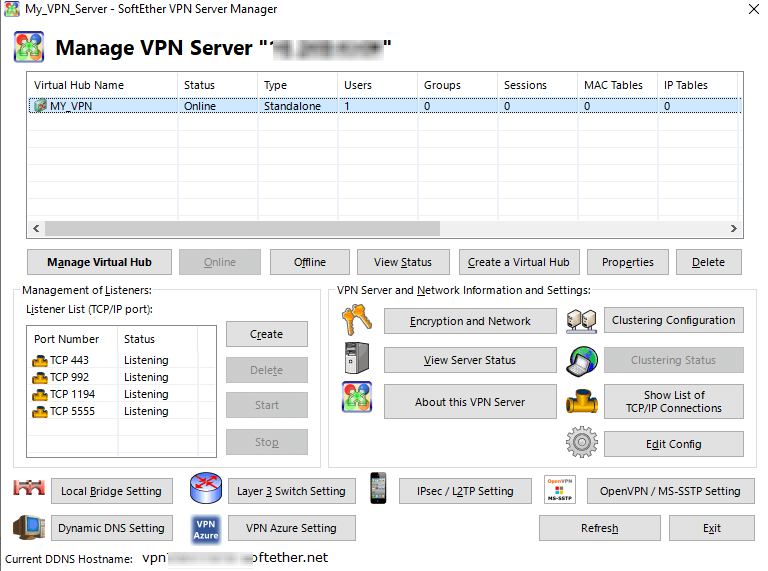Select the MY_VPN hub row name
Image resolution: width=768 pixels, height=571 pixels.
(71, 106)
